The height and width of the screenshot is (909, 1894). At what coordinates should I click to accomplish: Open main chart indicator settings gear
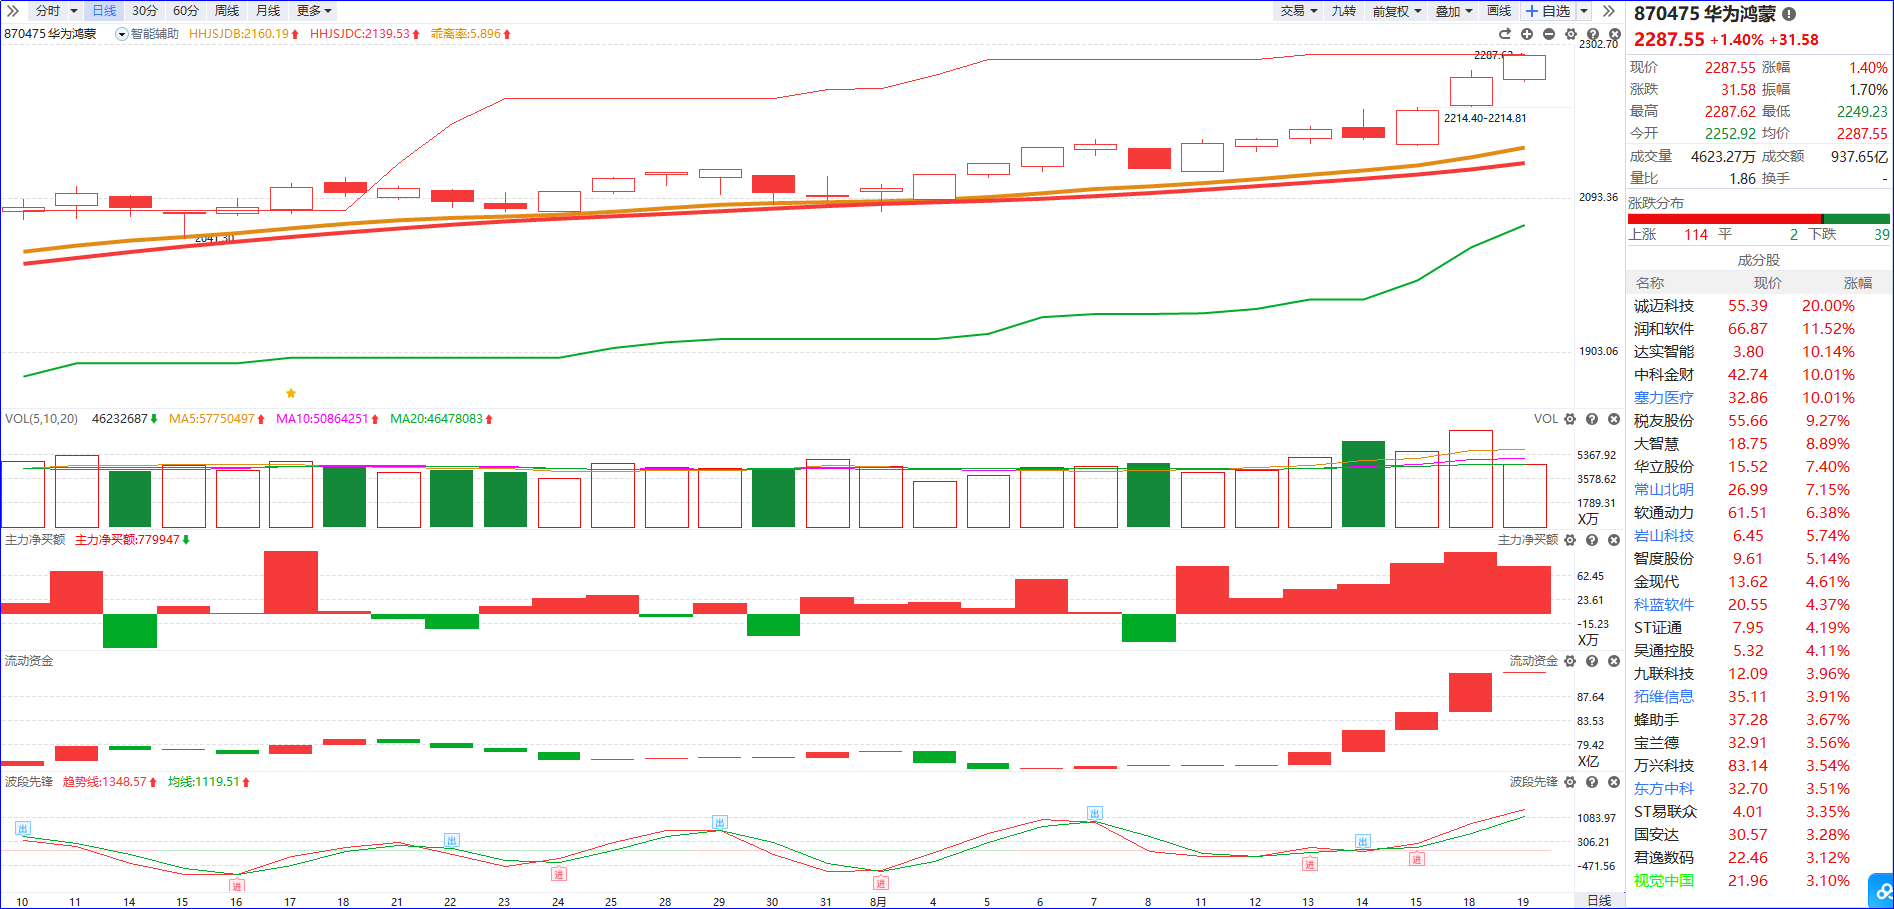tap(1571, 34)
